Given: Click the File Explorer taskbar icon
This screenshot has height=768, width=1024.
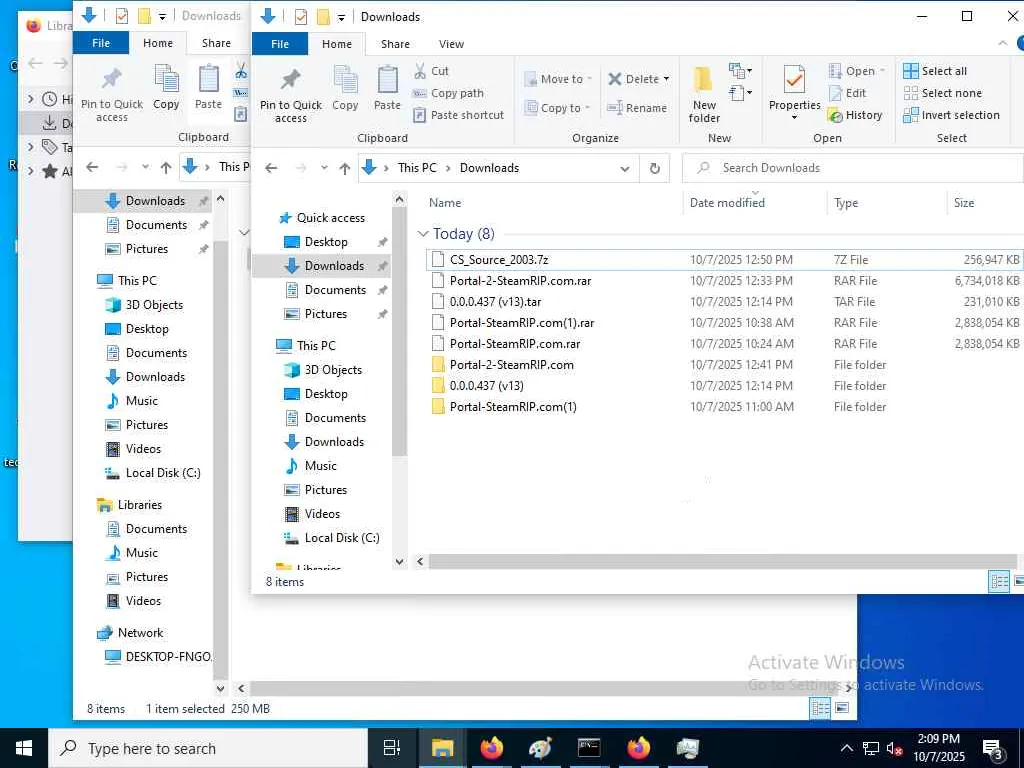Looking at the screenshot, I should (x=442, y=748).
